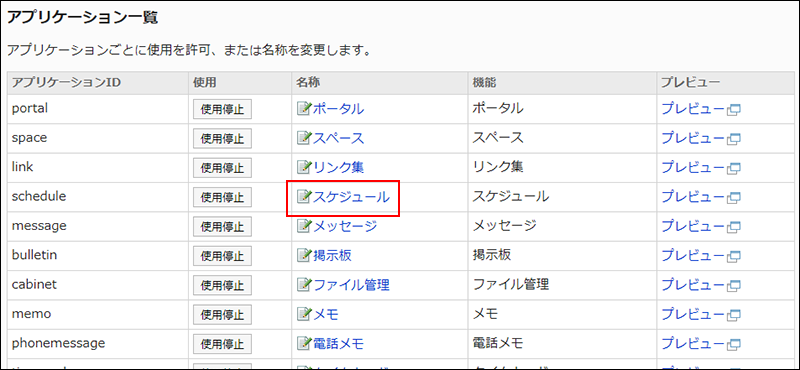Click the new-window icon in phonemessage row

[734, 344]
